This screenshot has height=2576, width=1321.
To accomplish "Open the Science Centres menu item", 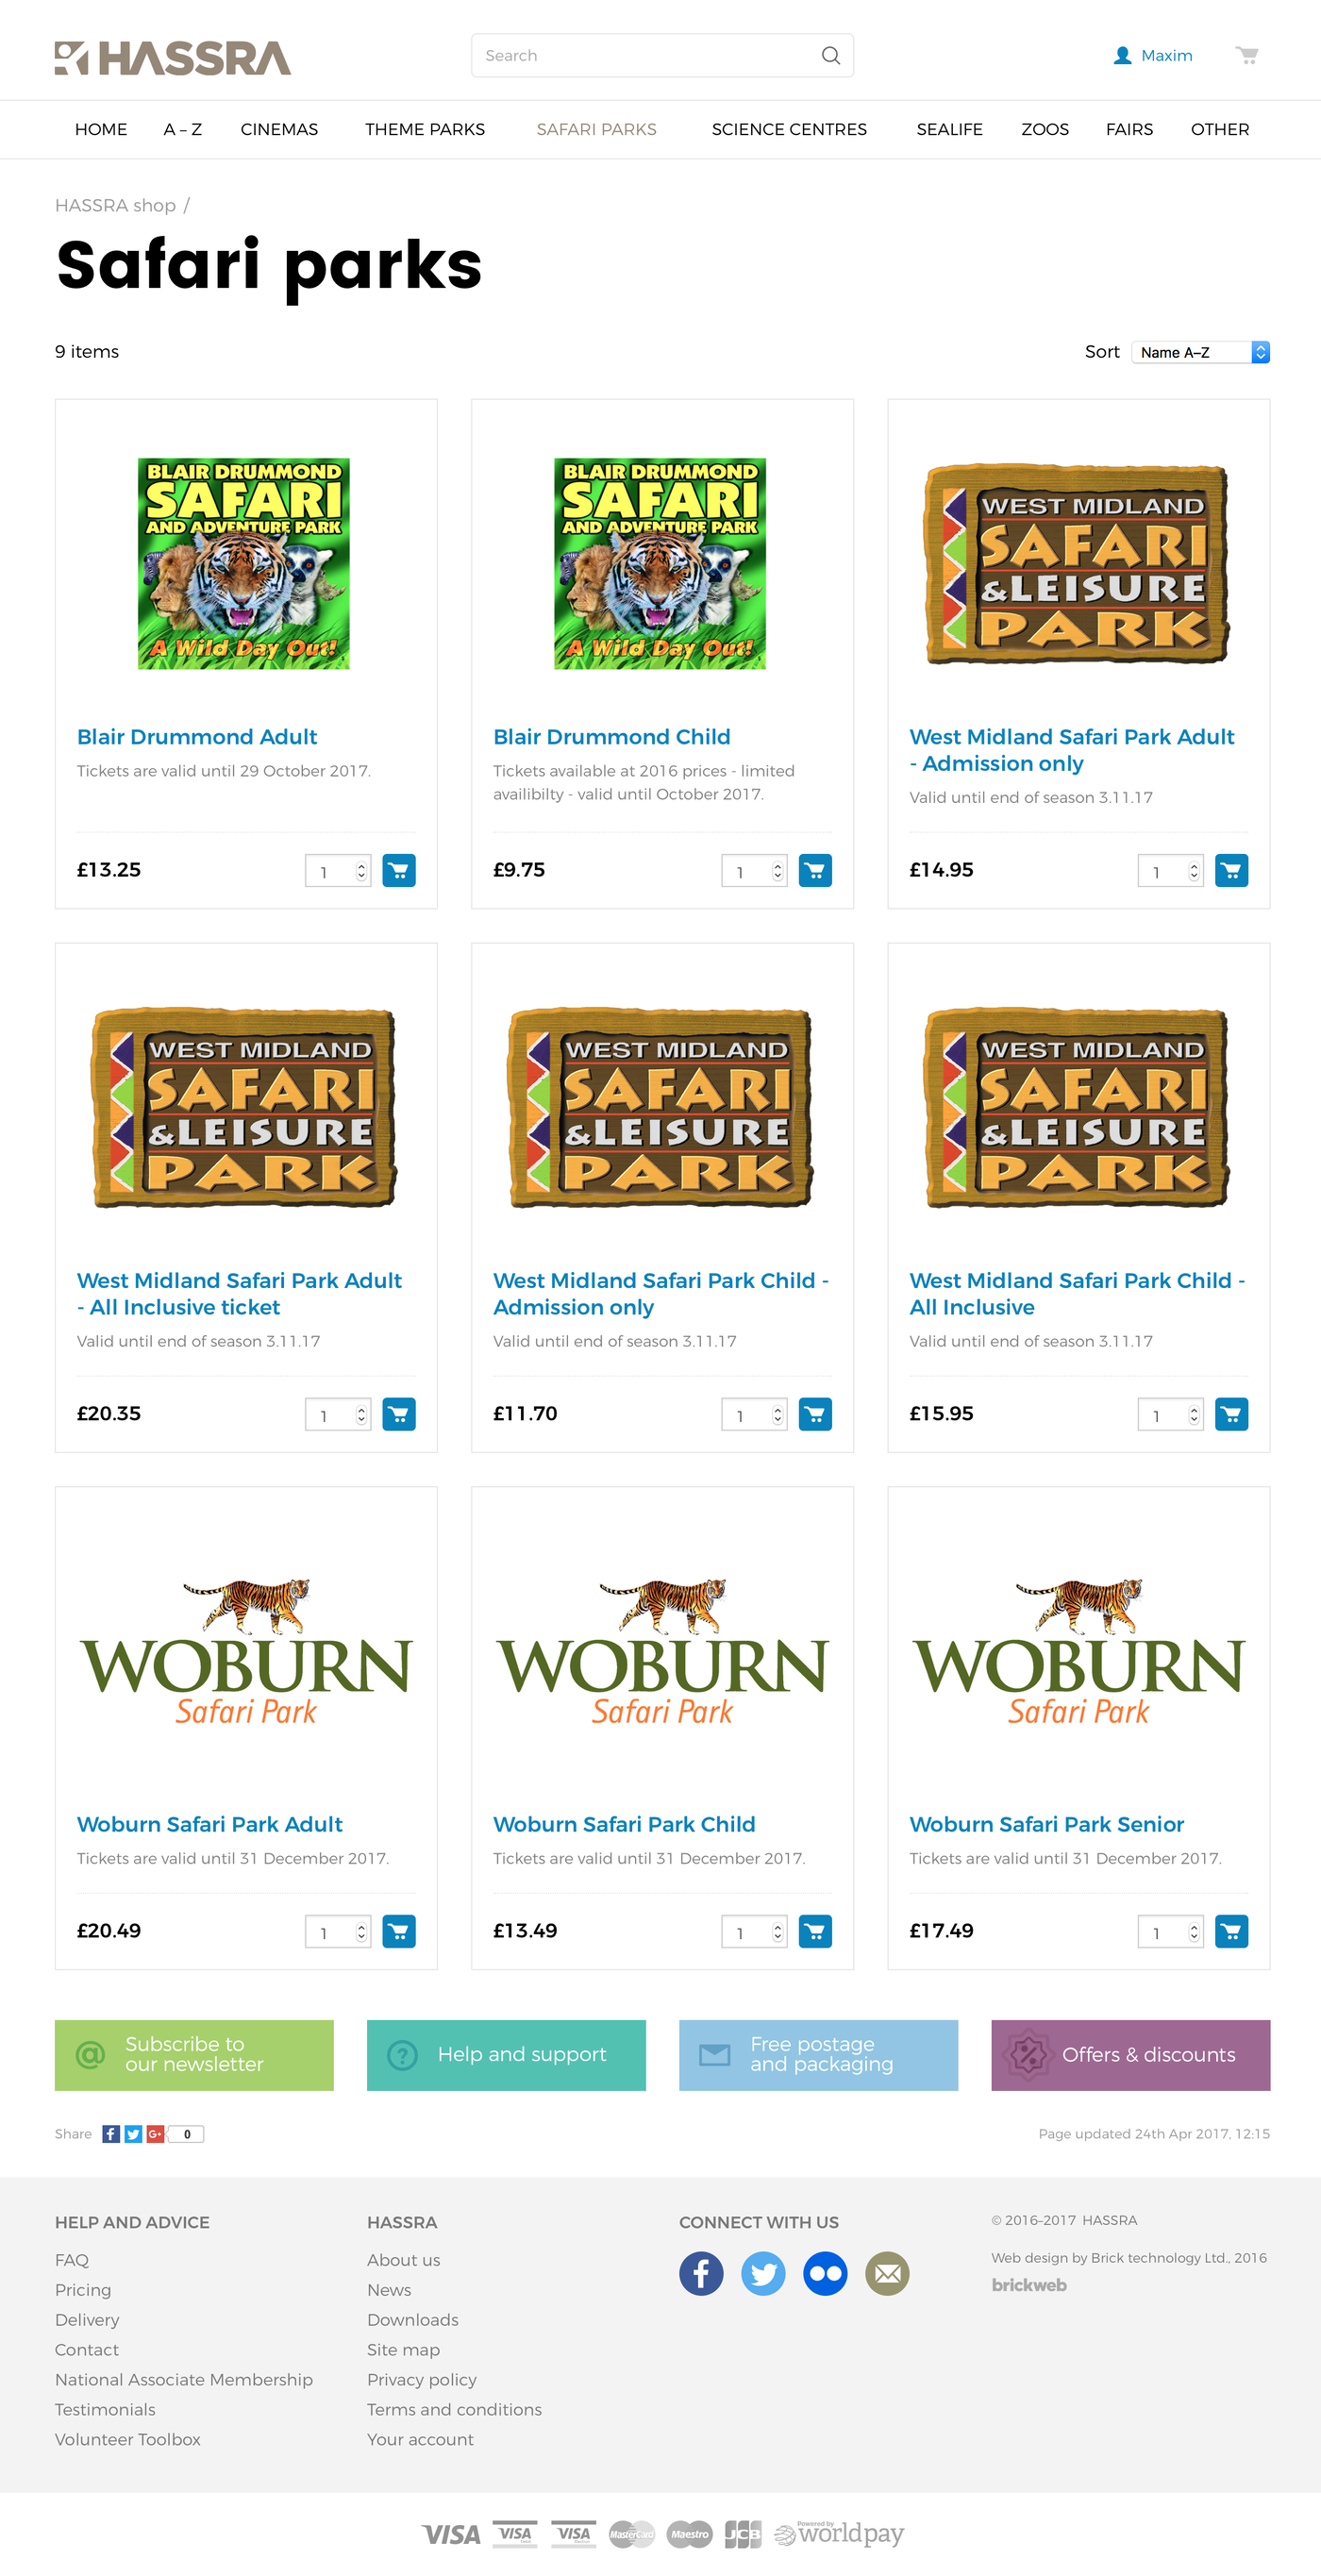I will coord(789,130).
